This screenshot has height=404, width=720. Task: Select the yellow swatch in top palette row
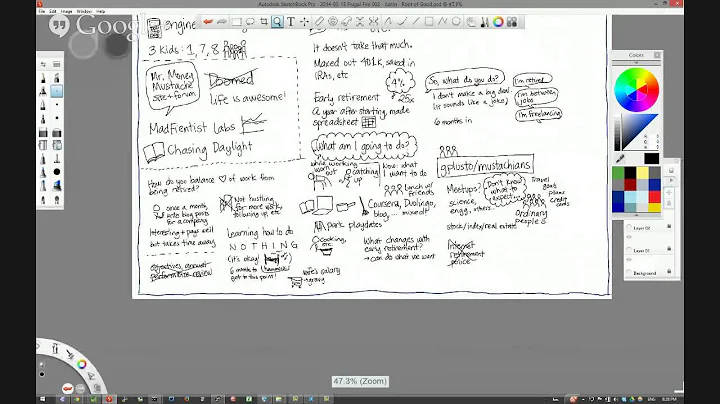tap(642, 173)
